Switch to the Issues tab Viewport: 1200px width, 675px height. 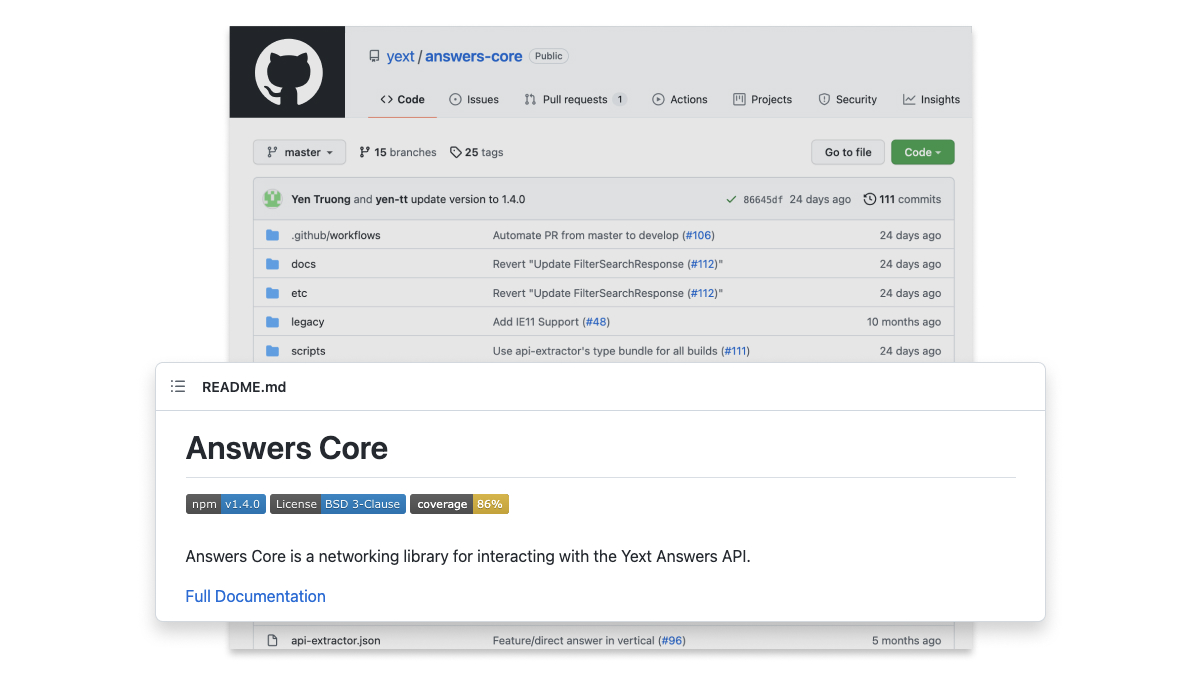474,100
